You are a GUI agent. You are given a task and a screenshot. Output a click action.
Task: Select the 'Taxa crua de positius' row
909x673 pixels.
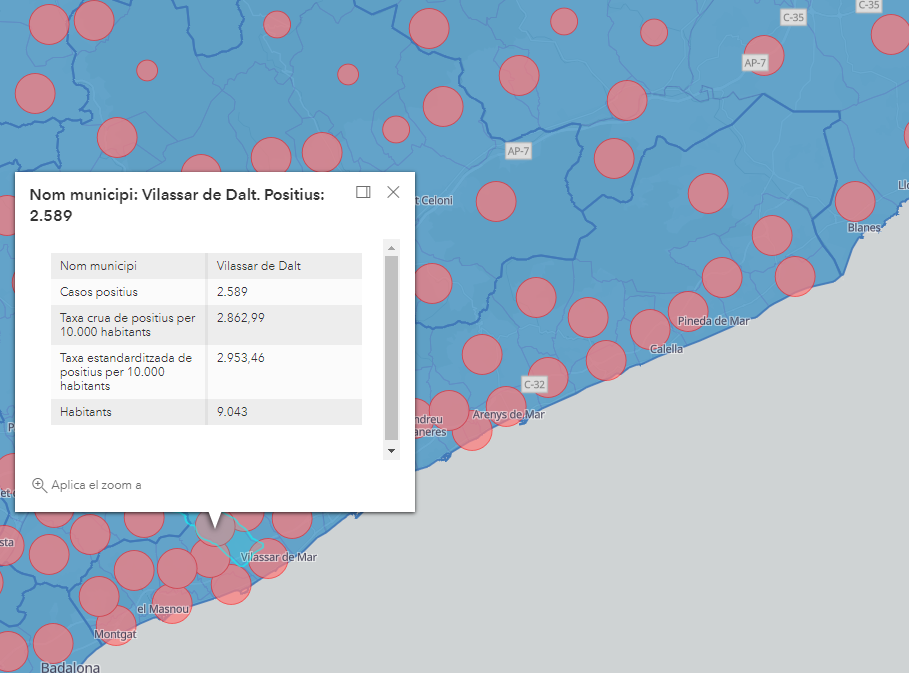[x=206, y=325]
